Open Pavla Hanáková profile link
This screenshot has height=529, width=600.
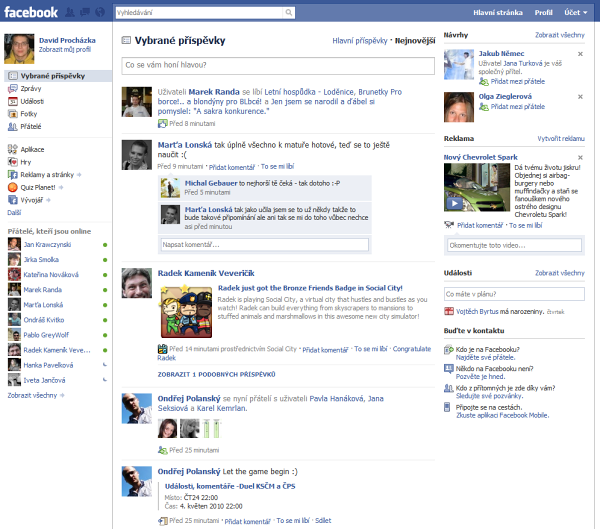point(336,399)
